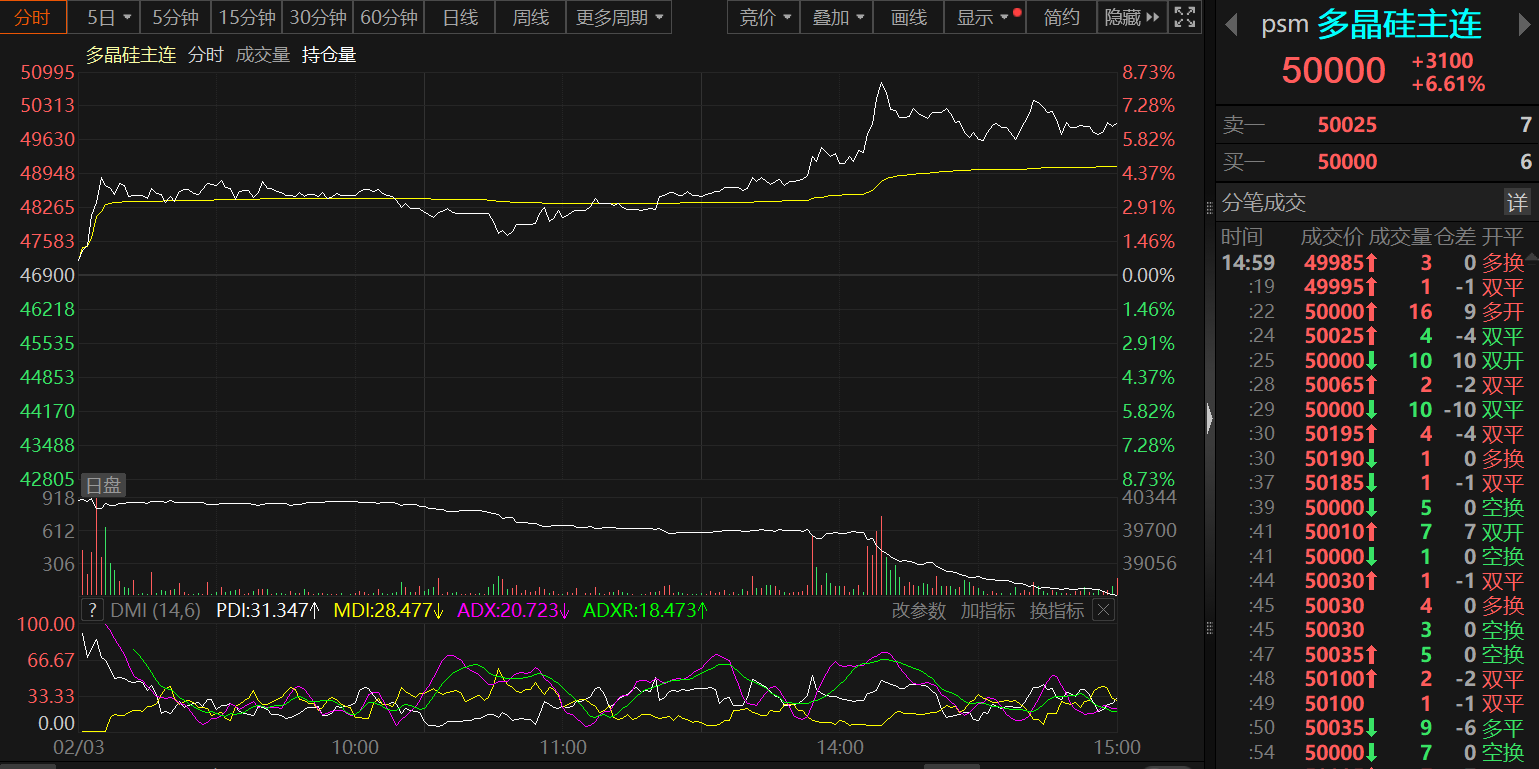The width and height of the screenshot is (1539, 769).
Task: Toggle 成交量 volume legend
Action: [263, 55]
